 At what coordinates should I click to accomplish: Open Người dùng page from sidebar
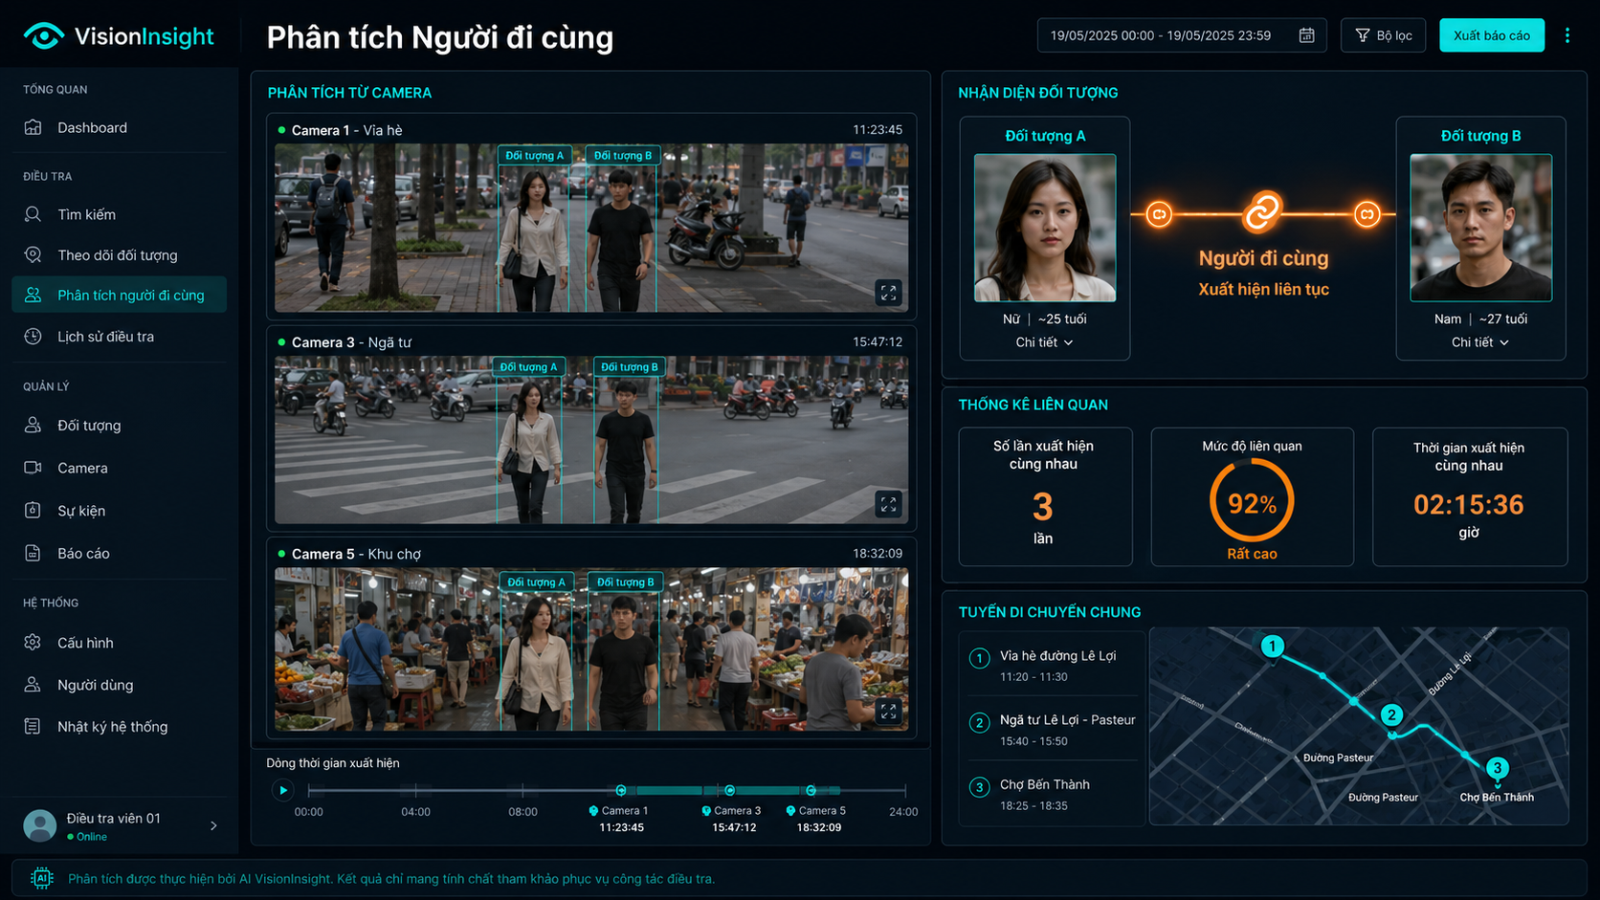tap(119, 685)
